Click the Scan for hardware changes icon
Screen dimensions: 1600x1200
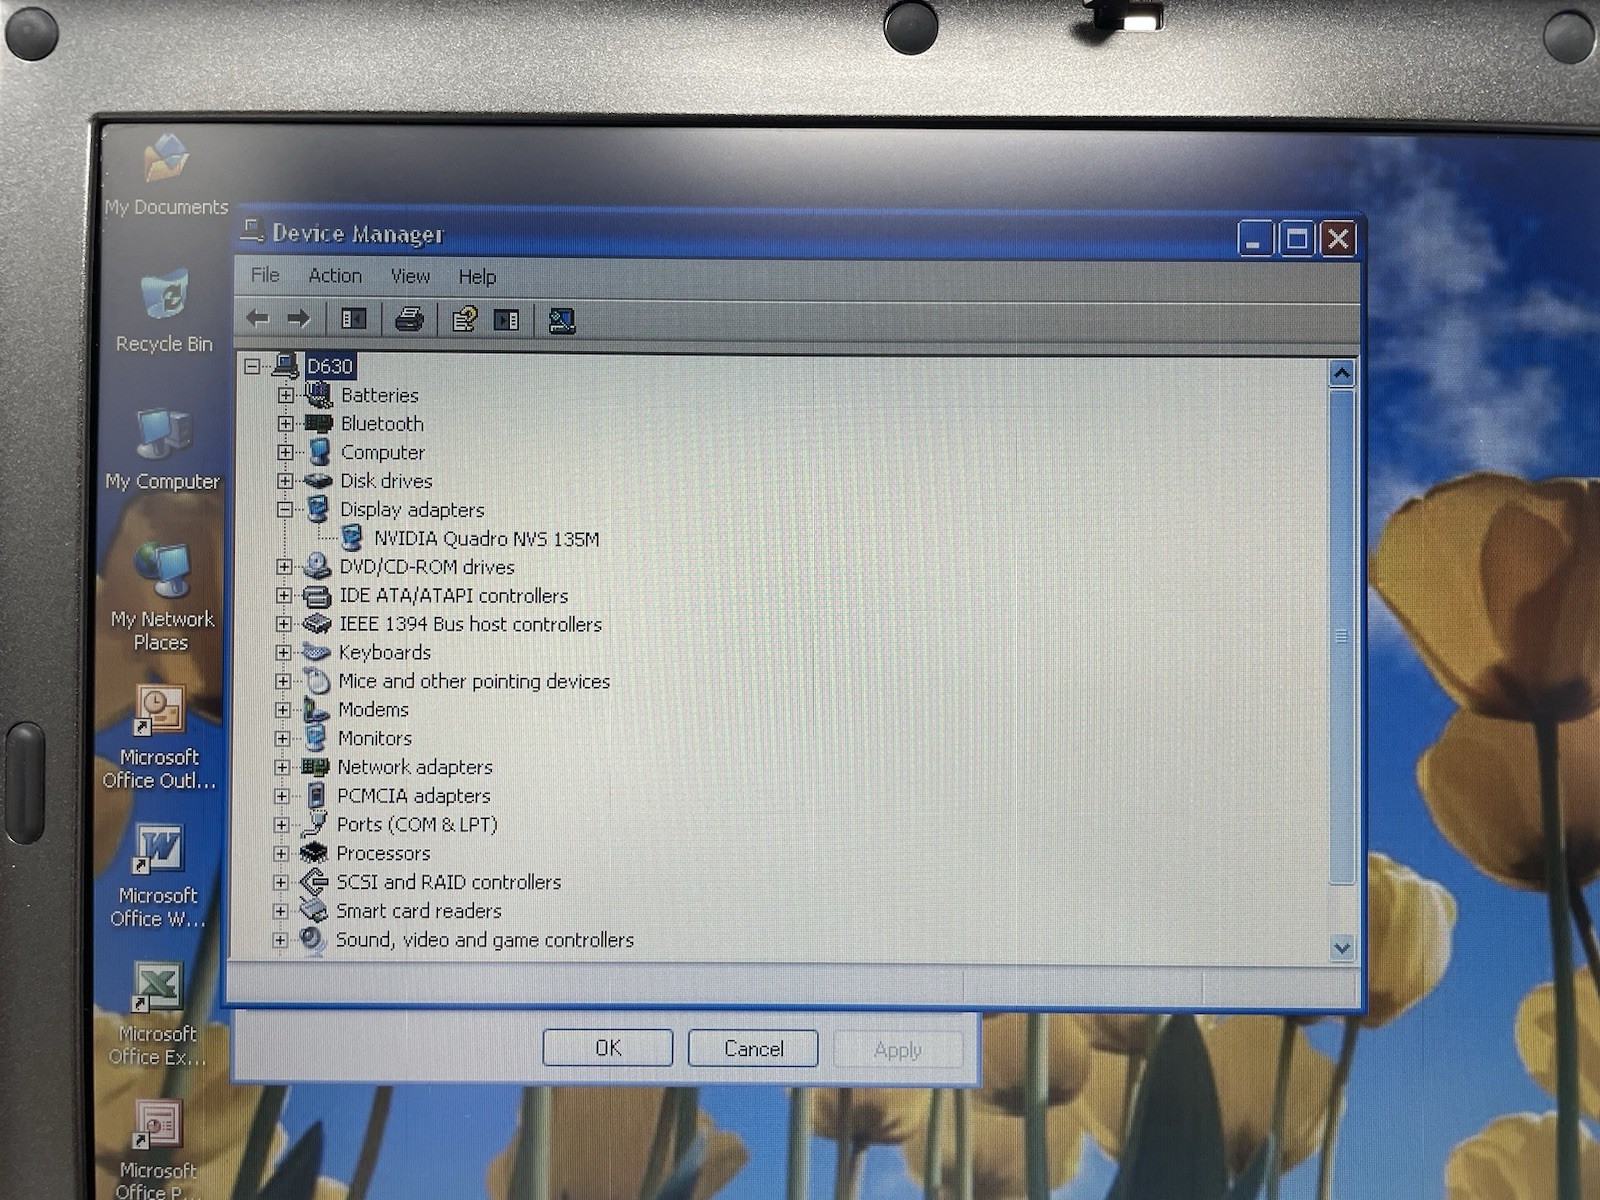pos(562,320)
